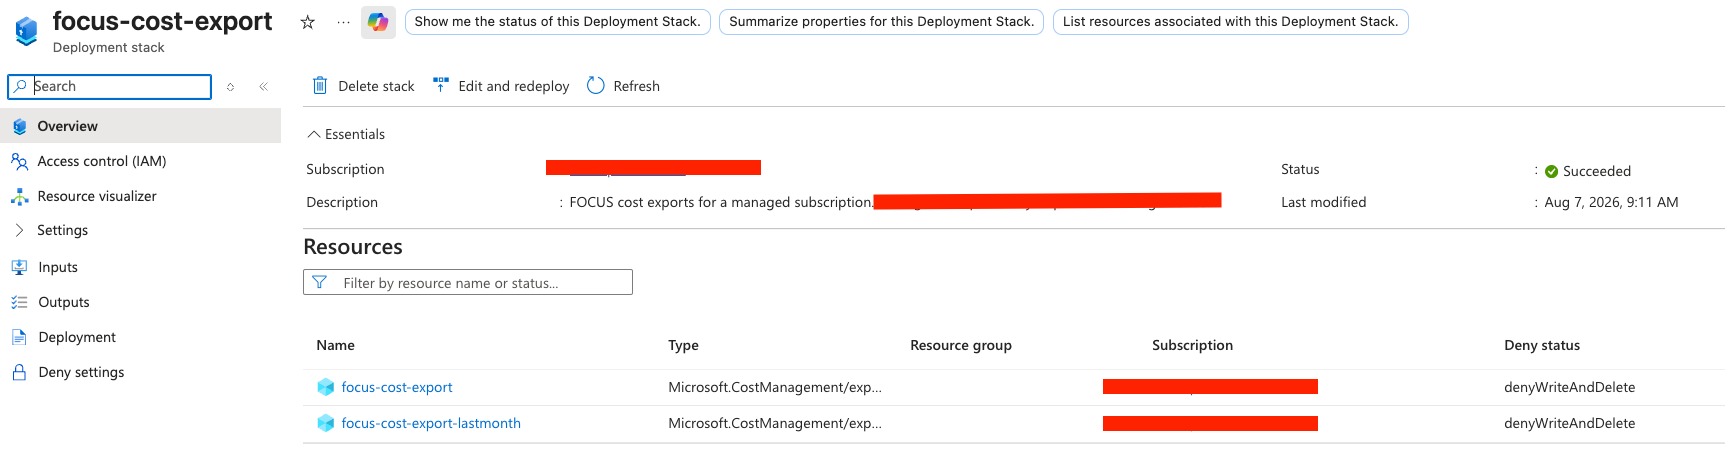The image size is (1725, 453).
Task: Click the Overview cube icon in sidebar
Action: pos(19,127)
